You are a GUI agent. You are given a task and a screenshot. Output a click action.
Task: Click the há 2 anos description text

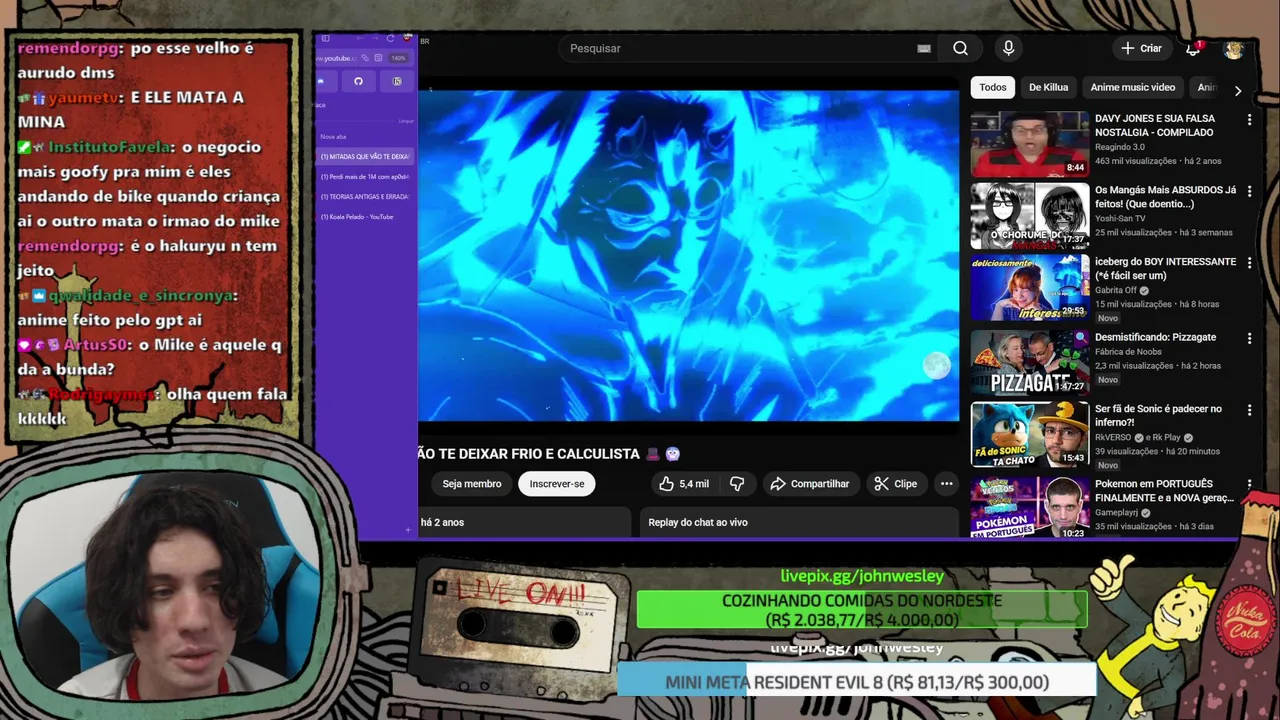pyautogui.click(x=442, y=522)
